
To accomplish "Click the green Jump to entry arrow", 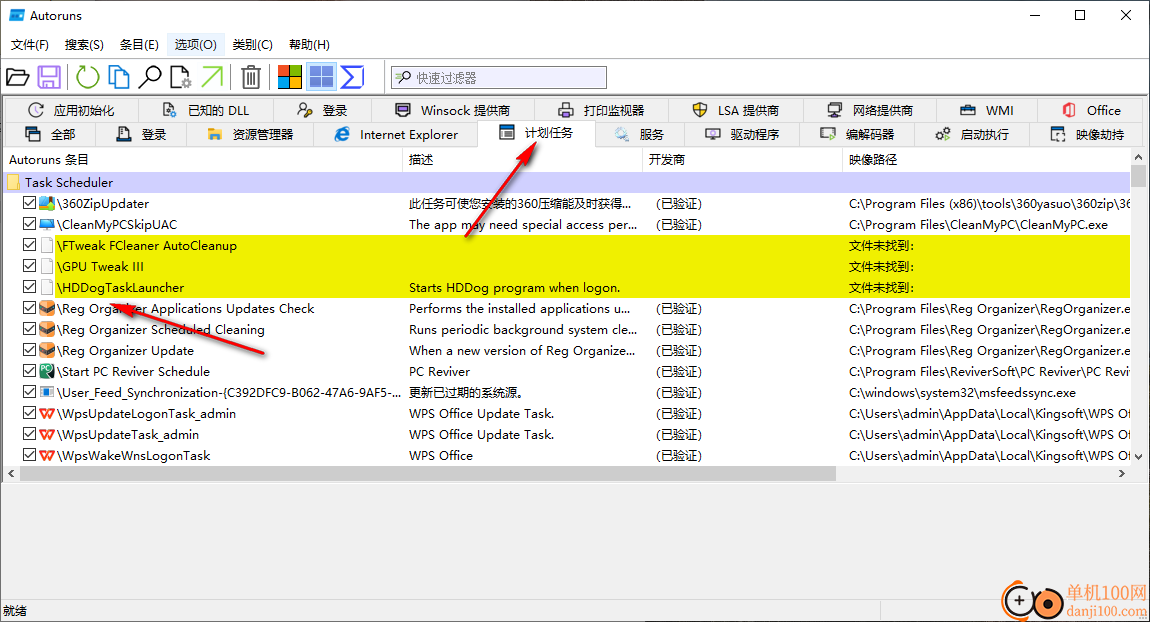I will point(212,77).
